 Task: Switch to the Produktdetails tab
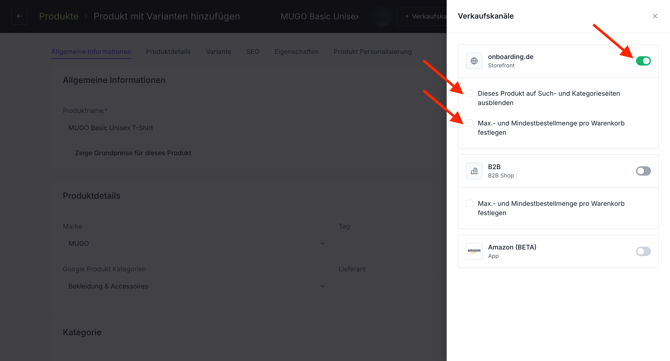point(168,52)
